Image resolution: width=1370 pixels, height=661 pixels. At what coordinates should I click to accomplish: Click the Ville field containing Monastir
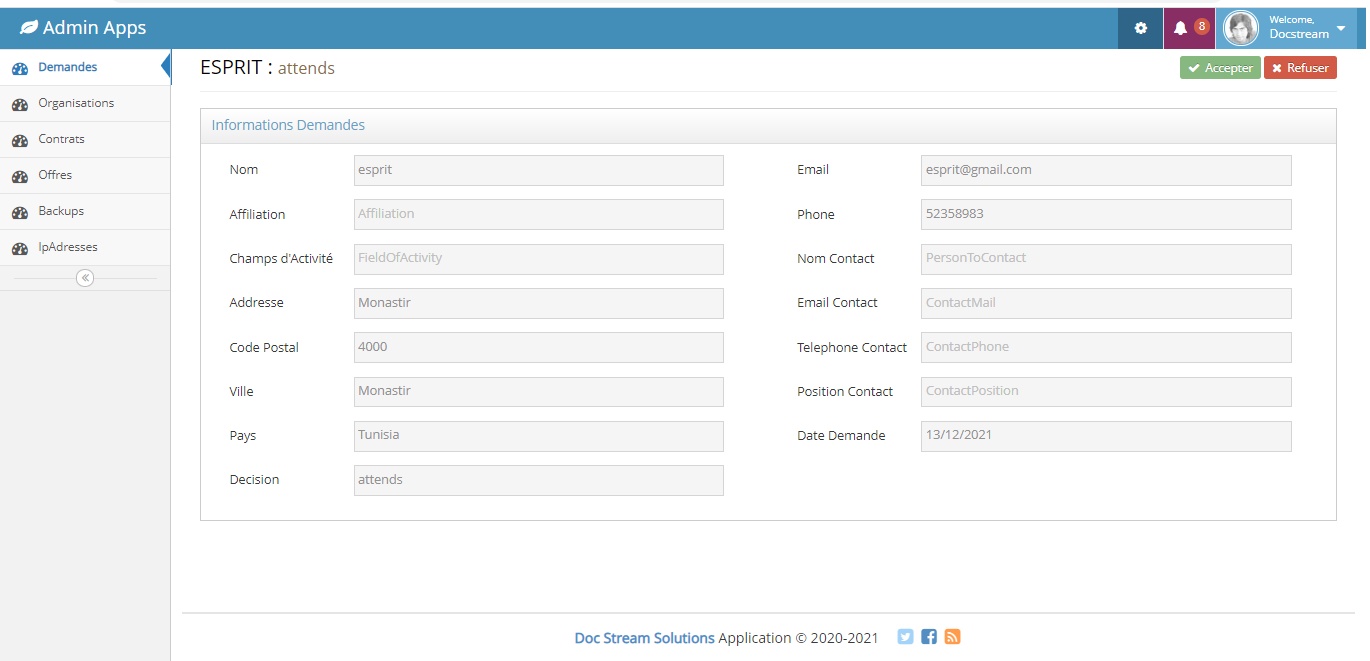pyautogui.click(x=539, y=391)
